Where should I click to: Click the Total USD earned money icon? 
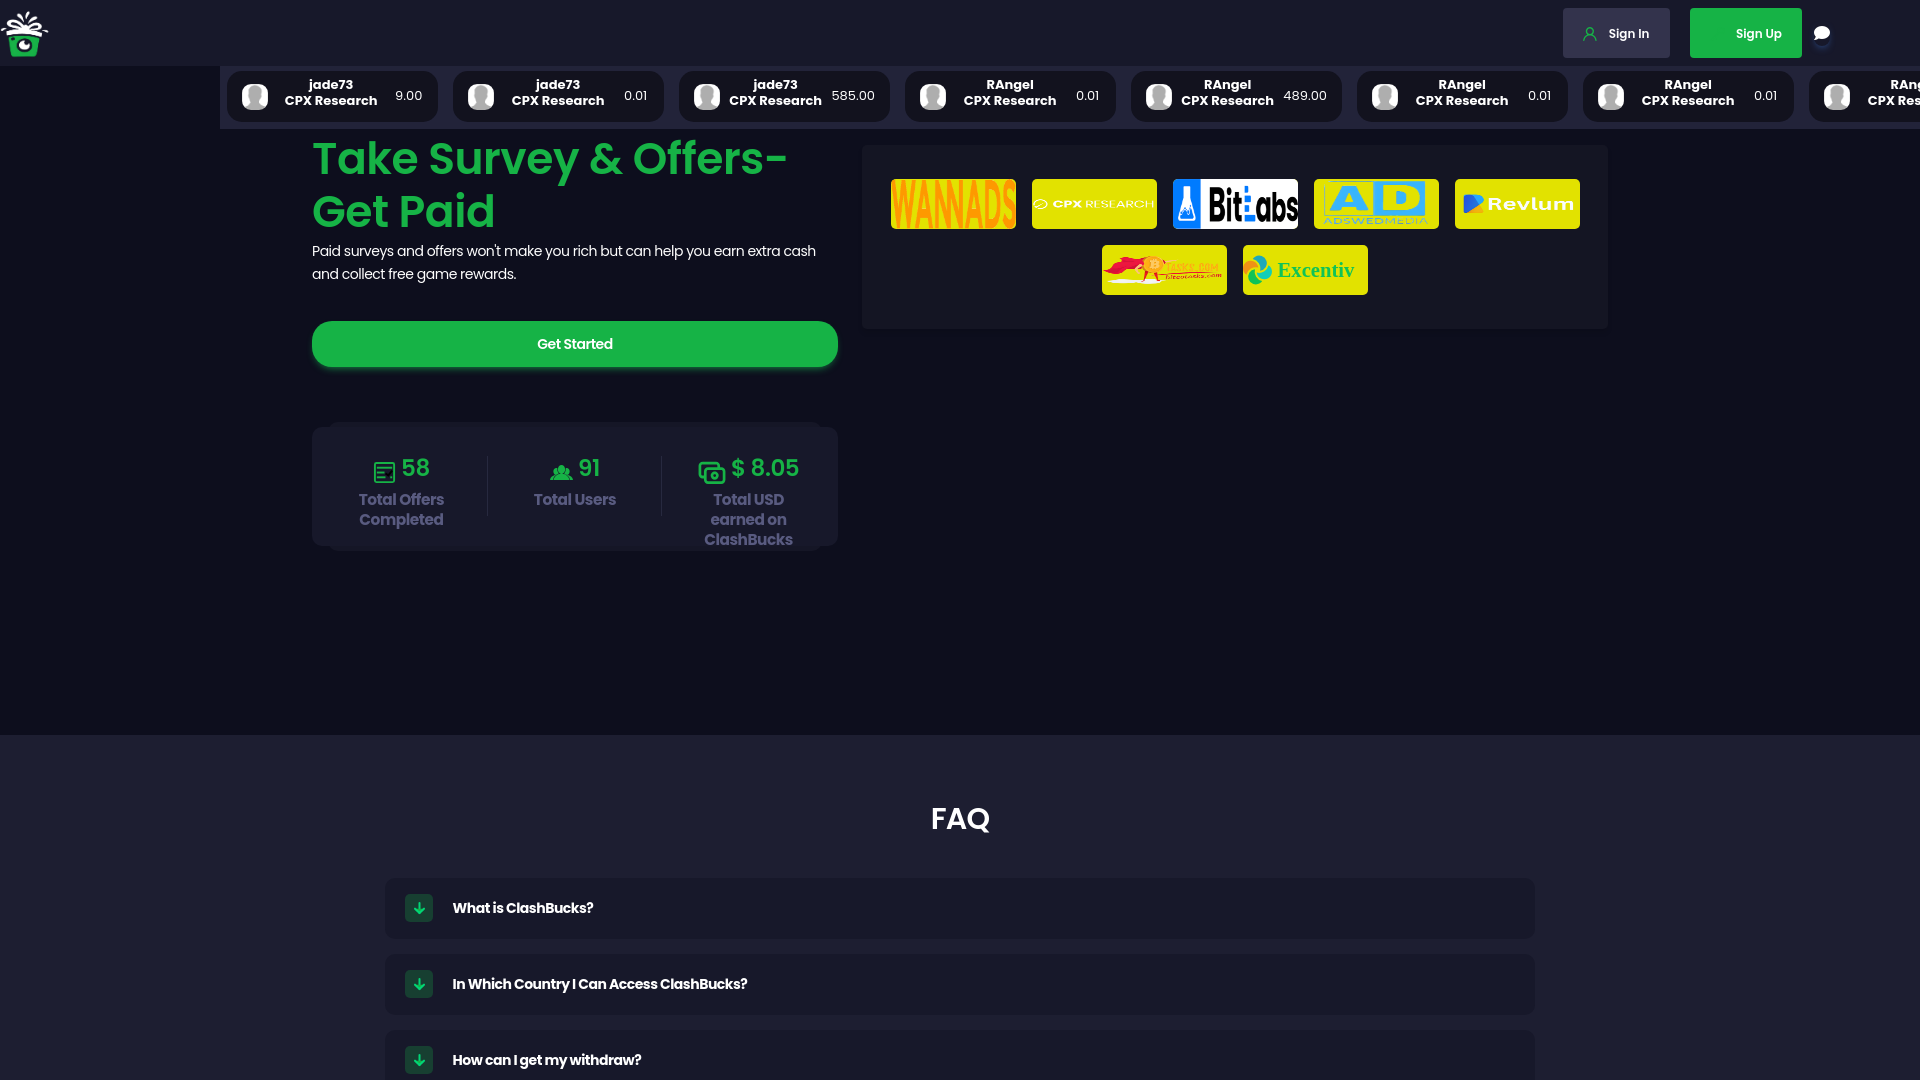tap(711, 472)
